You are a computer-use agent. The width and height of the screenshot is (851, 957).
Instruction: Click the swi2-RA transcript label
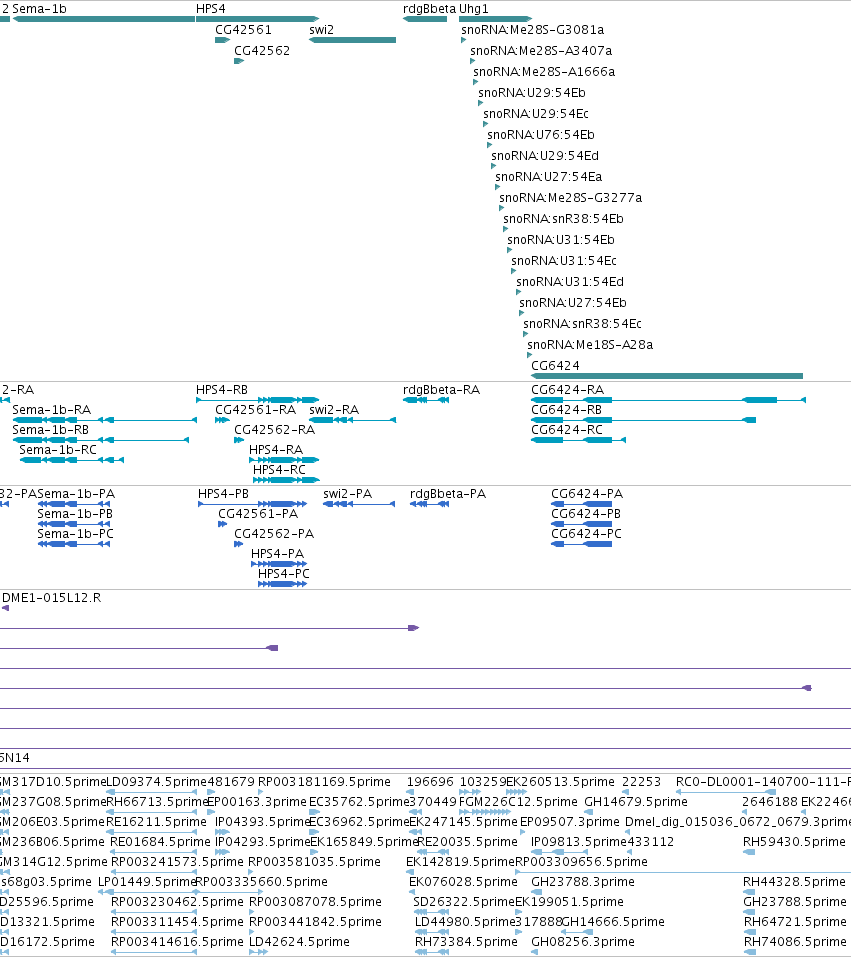[334, 410]
